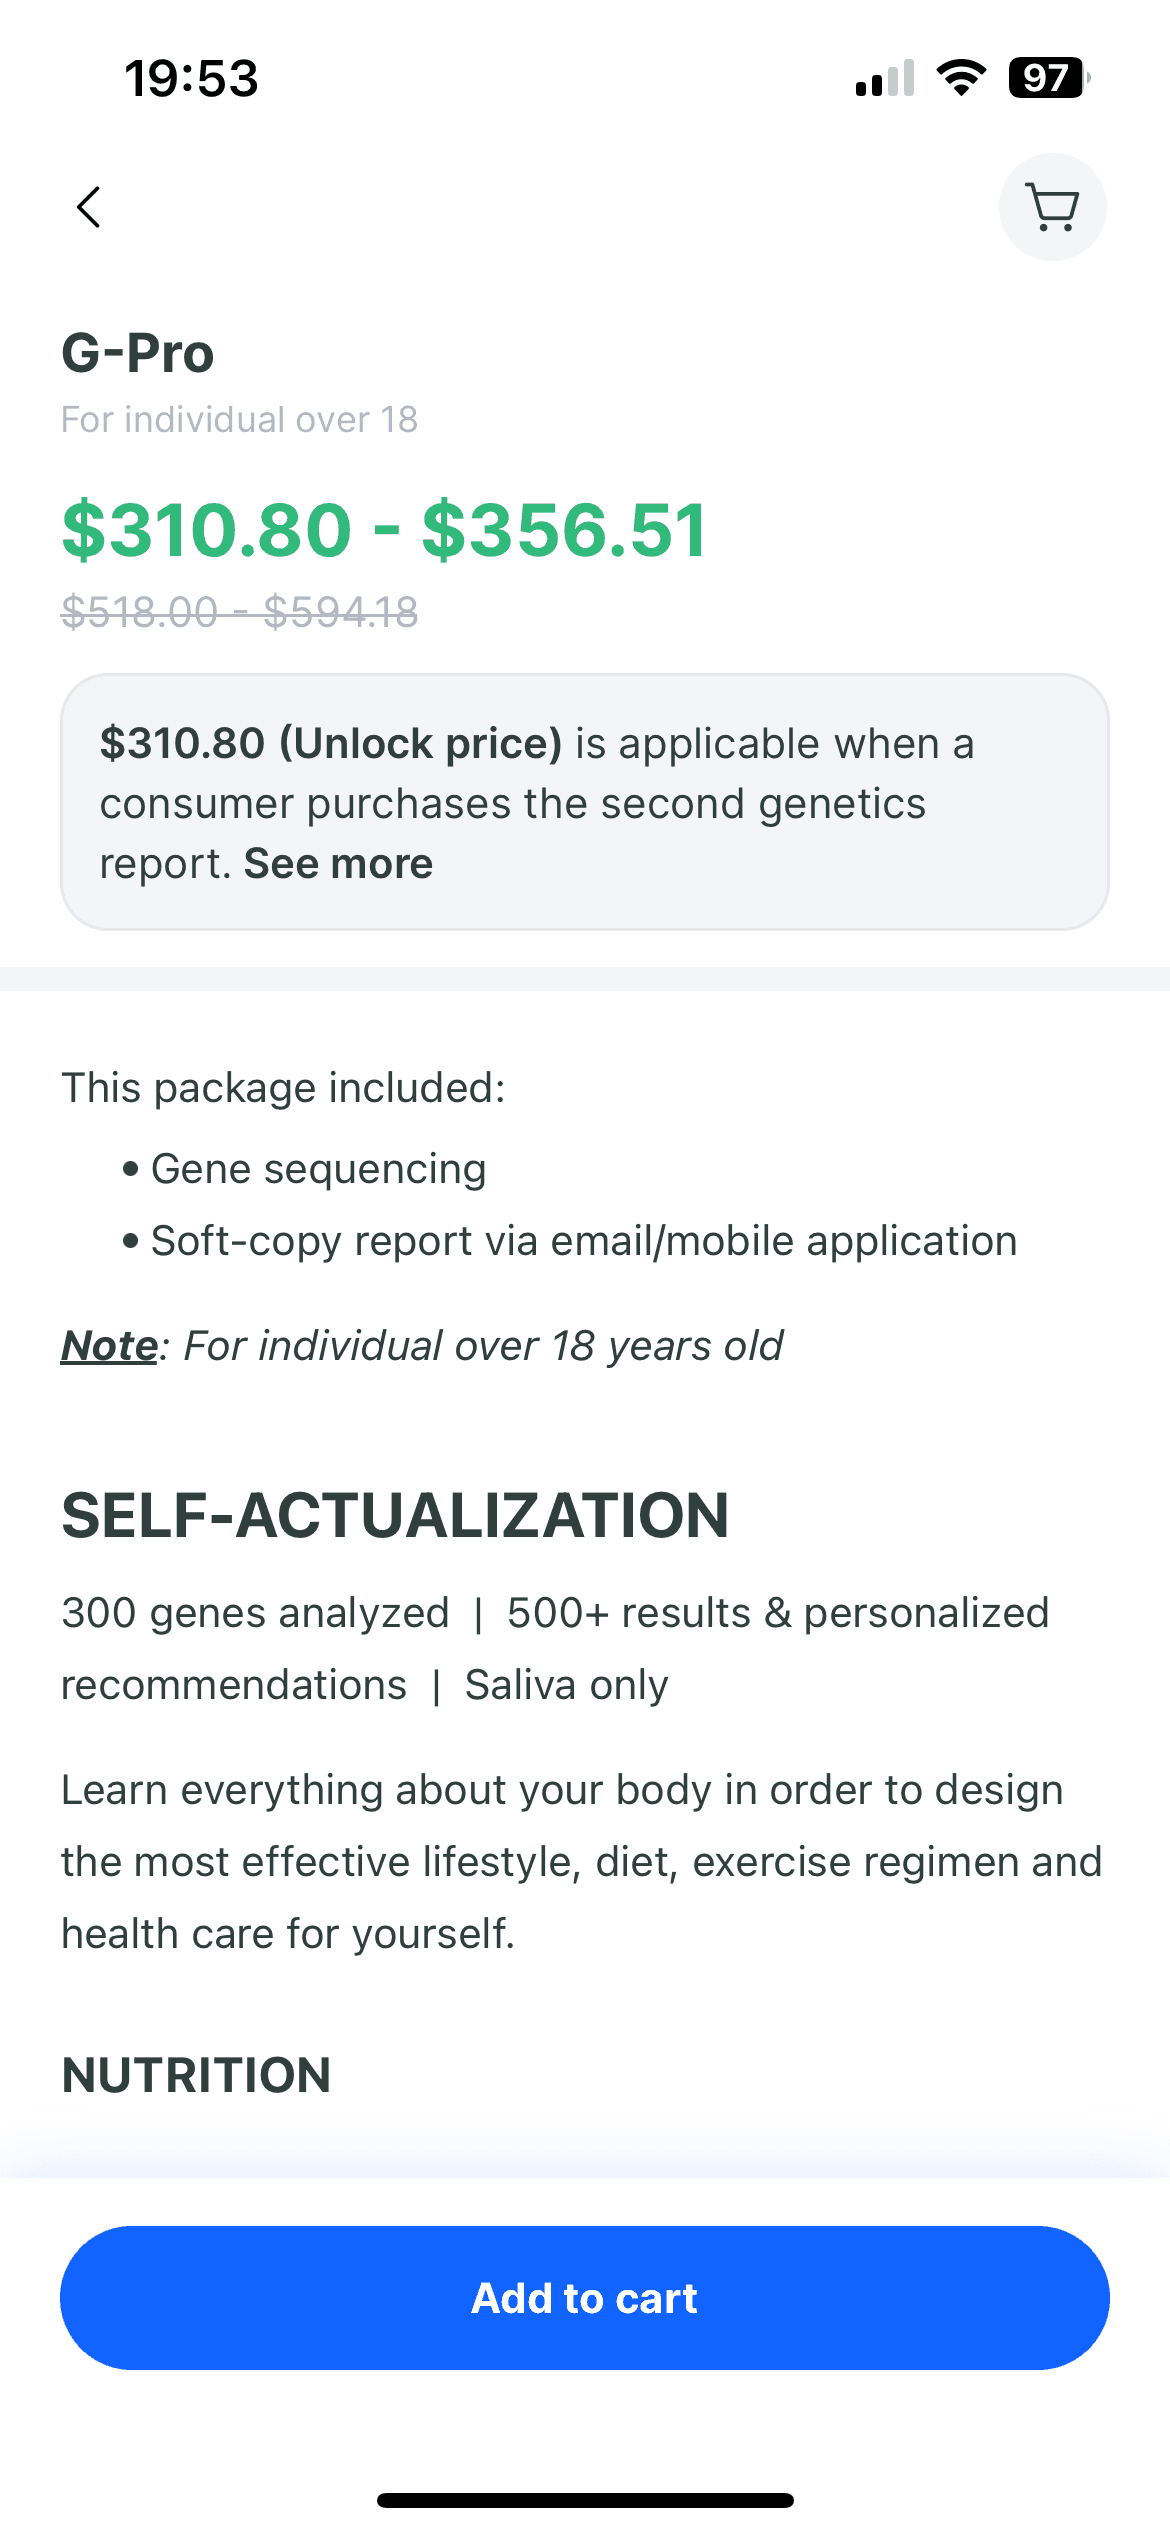Tap the underlined Note label
1170x2532 pixels.
point(109,1346)
